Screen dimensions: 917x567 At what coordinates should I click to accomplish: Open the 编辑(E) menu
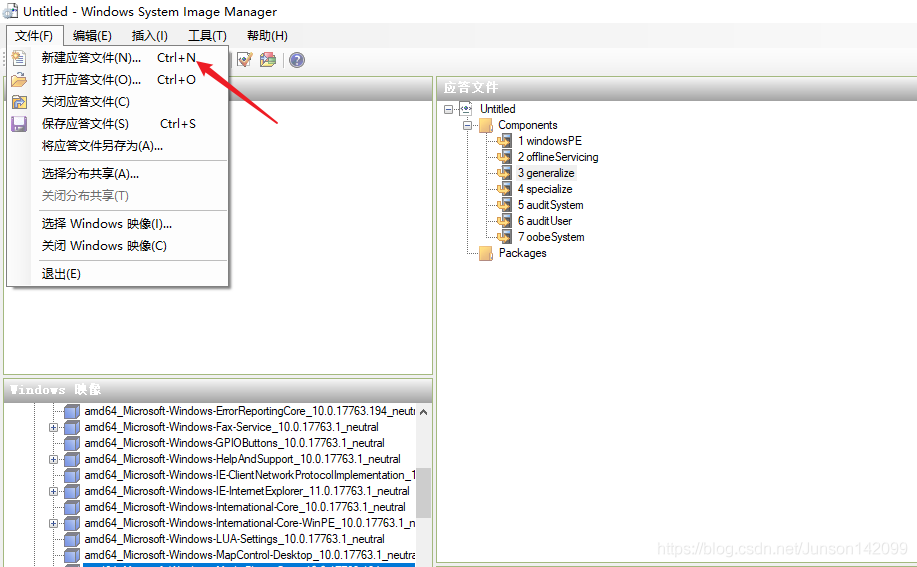[x=92, y=36]
